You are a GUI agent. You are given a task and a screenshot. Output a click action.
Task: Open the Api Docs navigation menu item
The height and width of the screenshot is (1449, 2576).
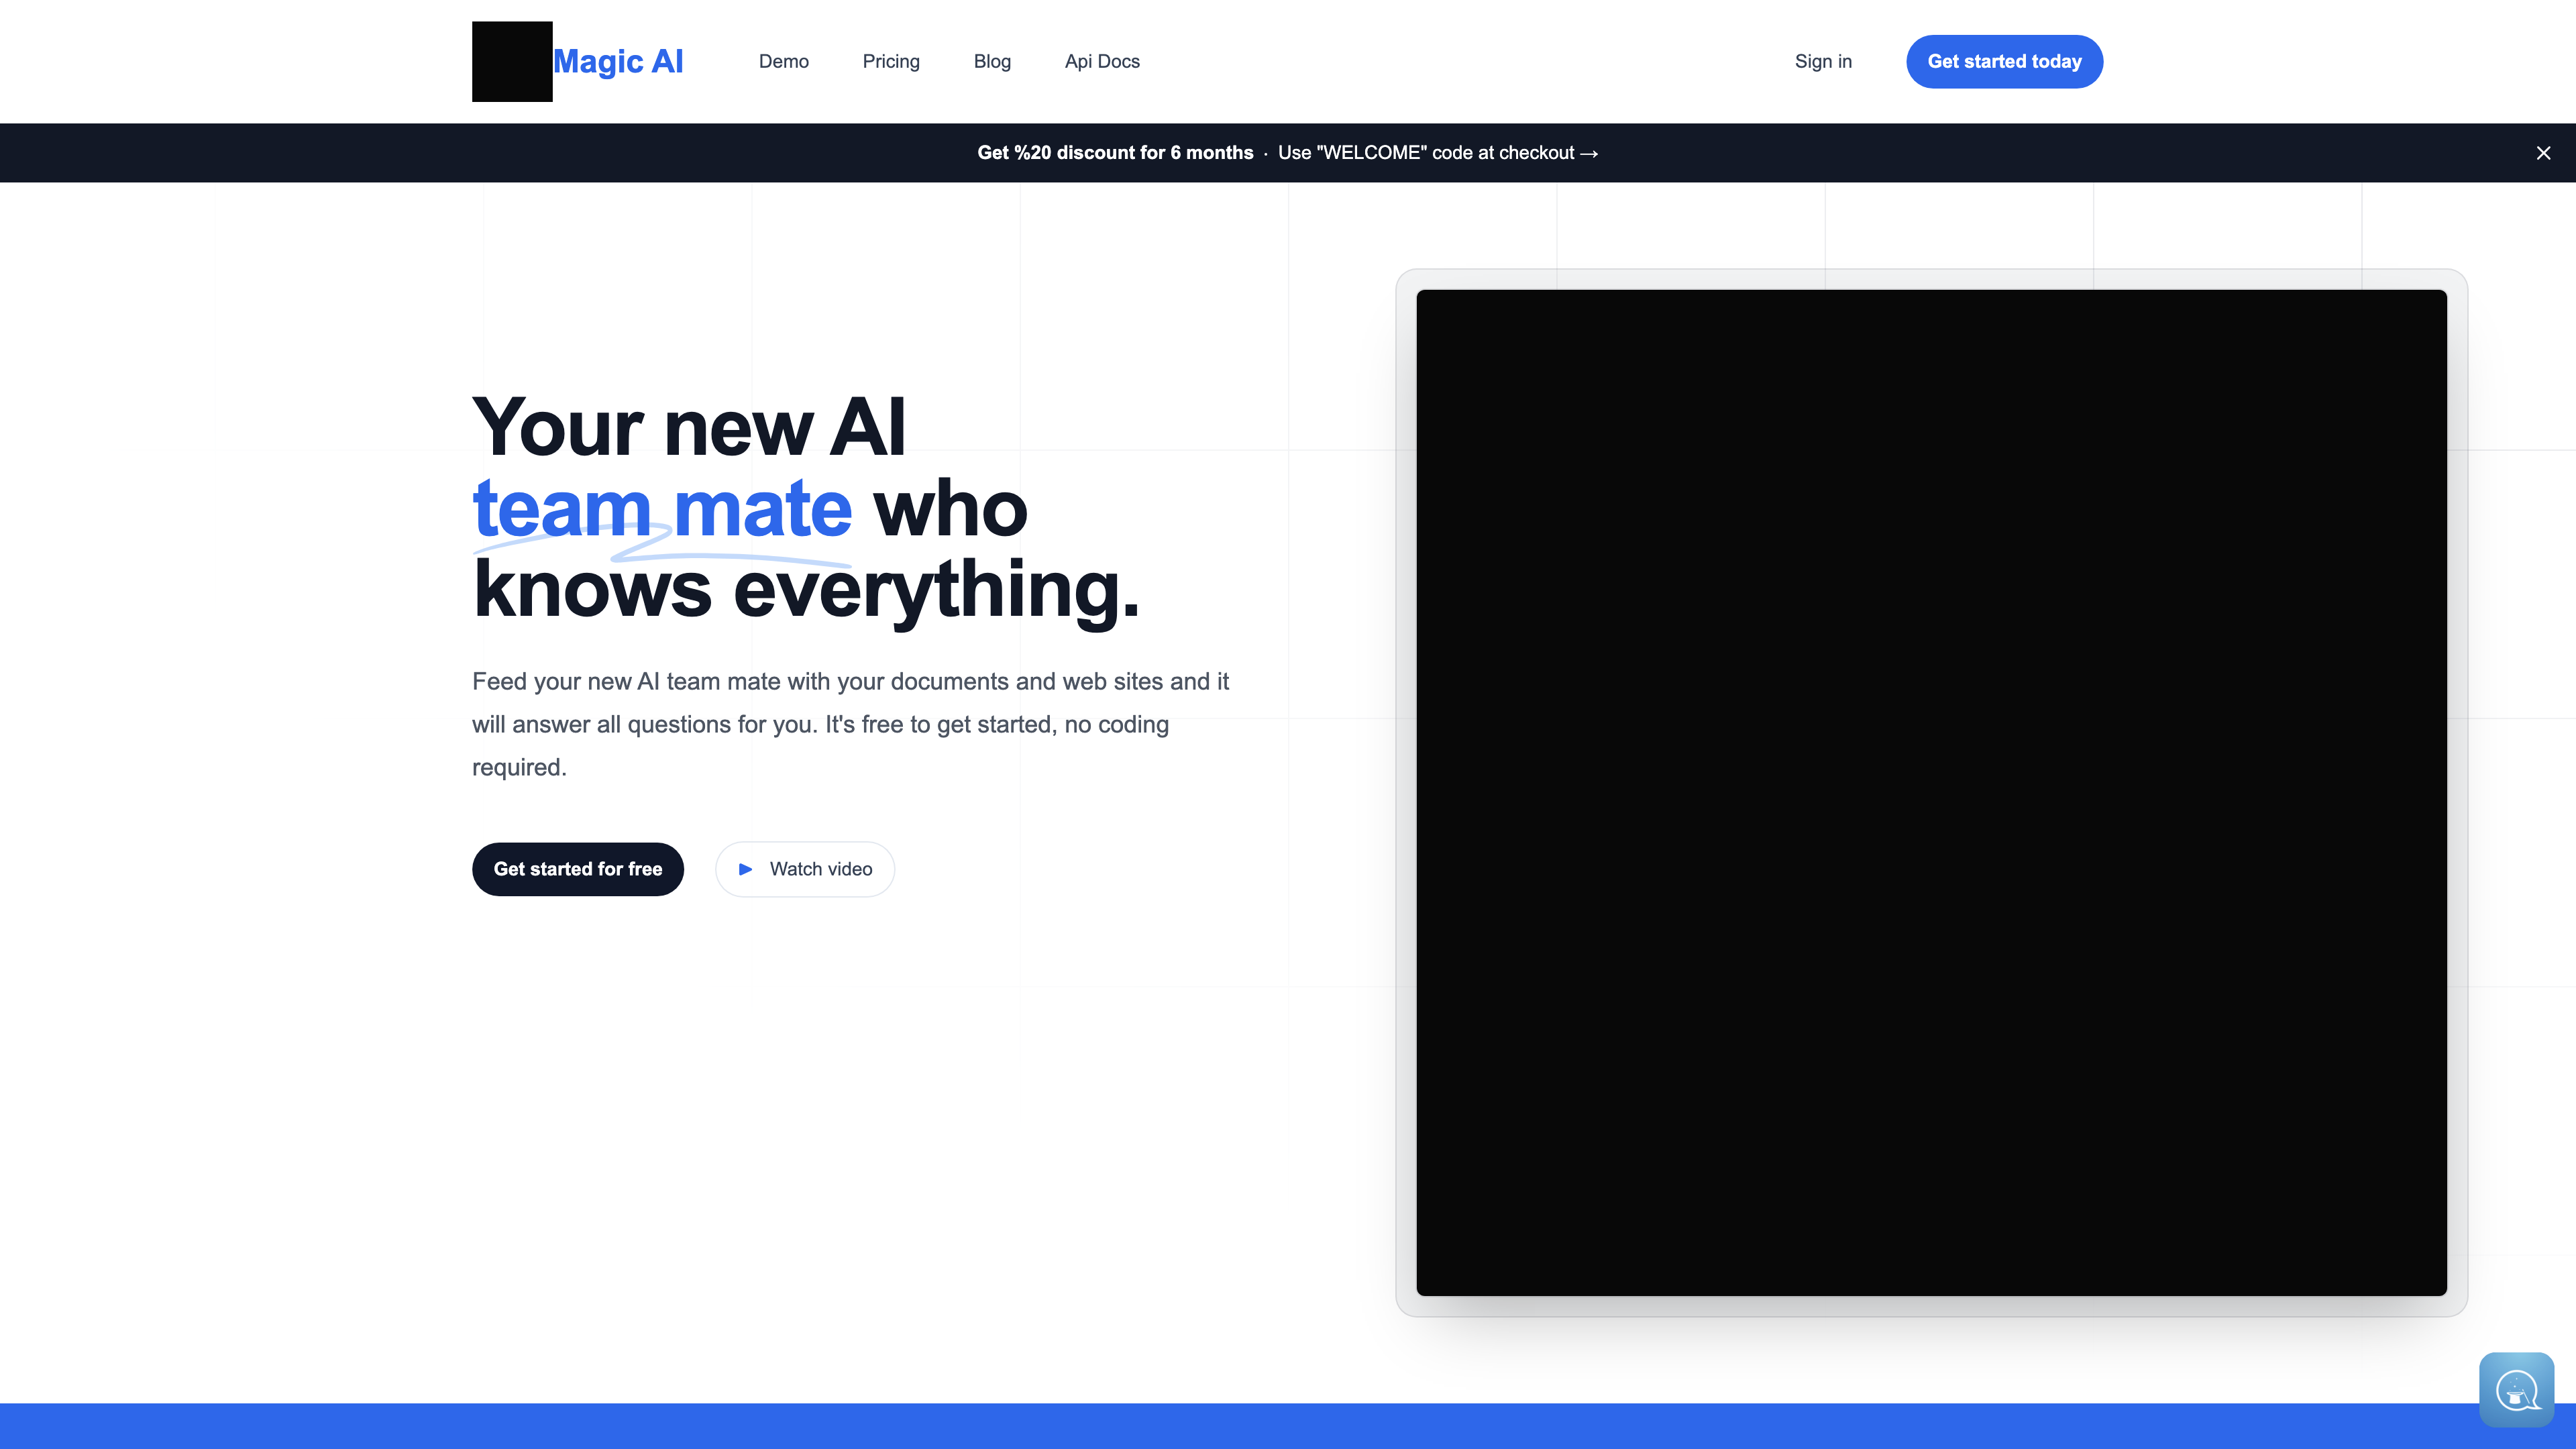tap(1100, 62)
